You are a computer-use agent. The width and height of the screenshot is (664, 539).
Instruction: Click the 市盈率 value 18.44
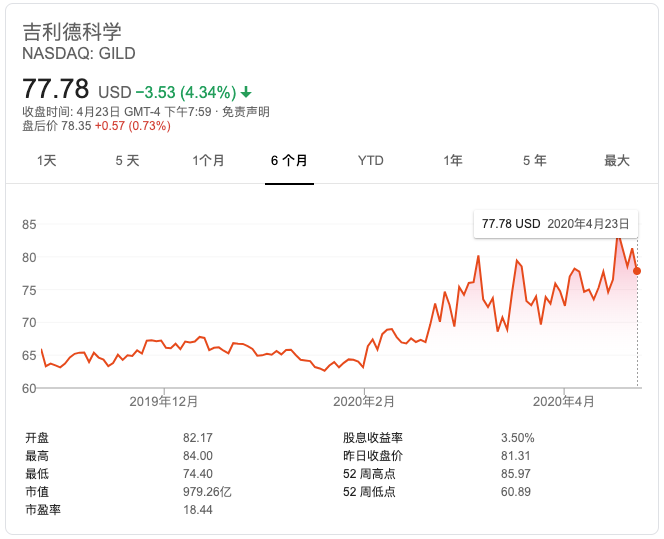point(198,510)
